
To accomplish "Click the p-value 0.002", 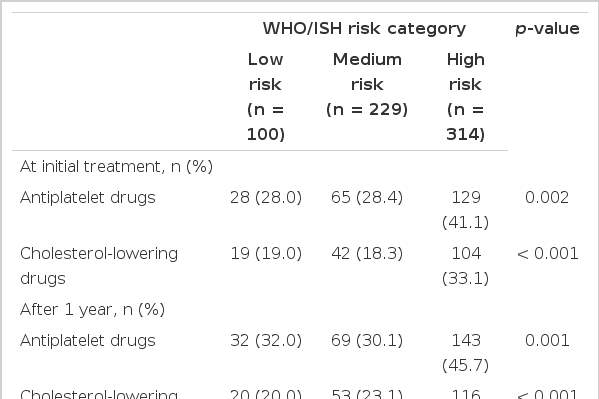I will point(547,198).
